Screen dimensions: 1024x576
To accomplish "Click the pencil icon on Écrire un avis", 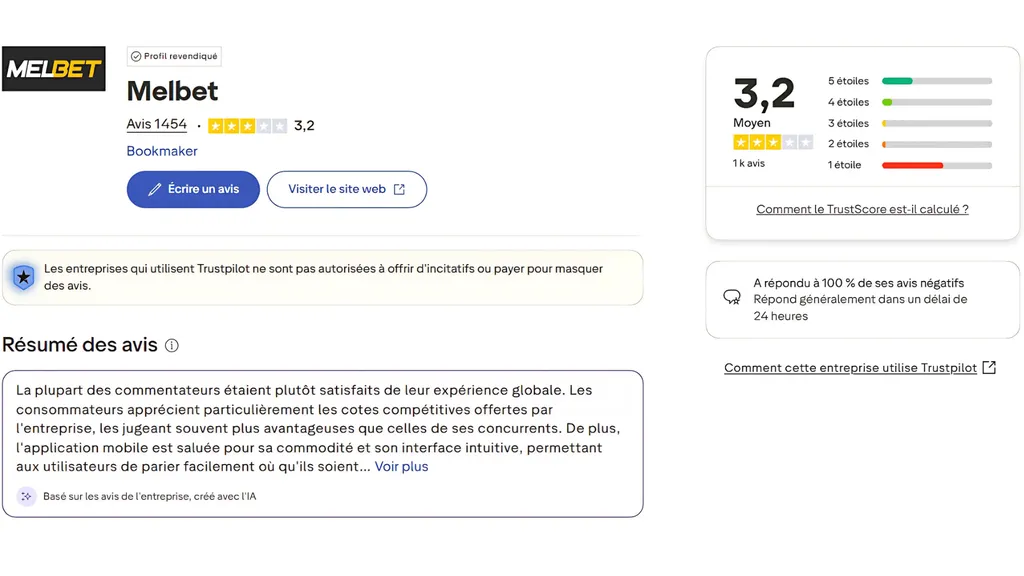I will pyautogui.click(x=154, y=189).
